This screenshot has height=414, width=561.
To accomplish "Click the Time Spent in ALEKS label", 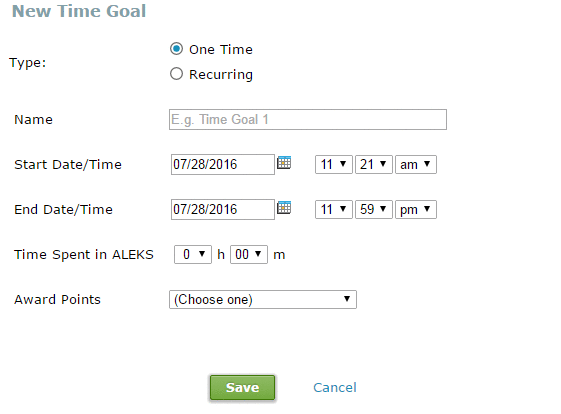I will (84, 254).
